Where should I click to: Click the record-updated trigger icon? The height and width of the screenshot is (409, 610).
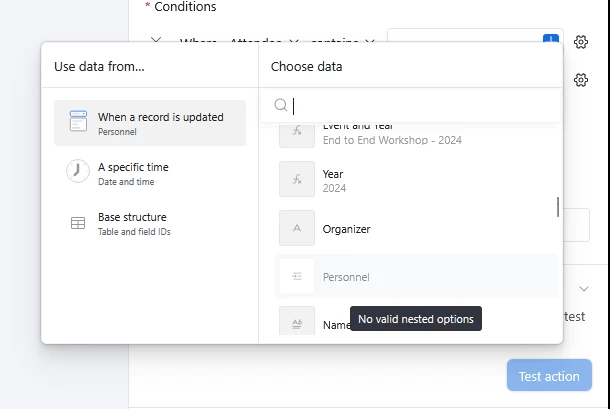tap(78, 121)
